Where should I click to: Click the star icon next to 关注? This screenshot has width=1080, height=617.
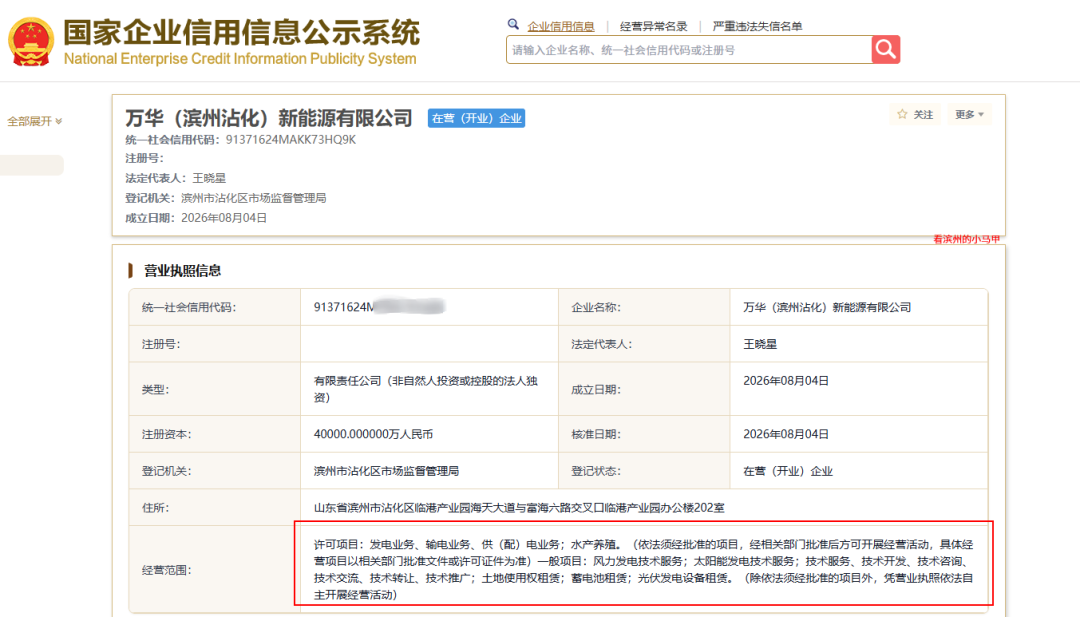(902, 114)
